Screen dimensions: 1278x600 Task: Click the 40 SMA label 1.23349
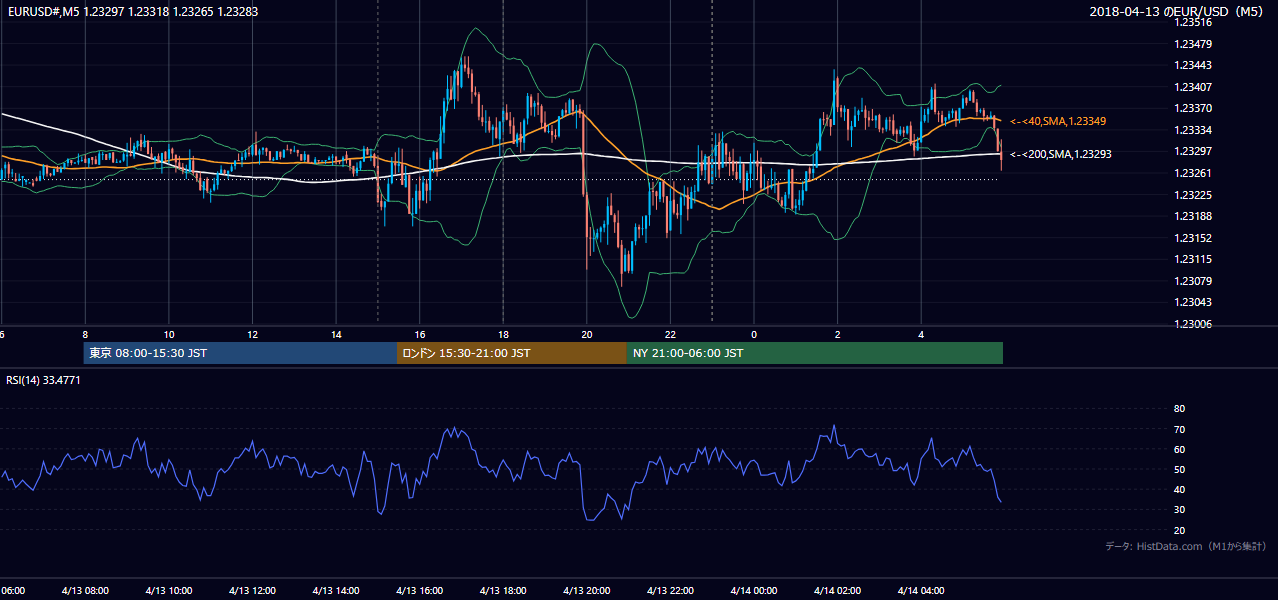coord(1059,121)
